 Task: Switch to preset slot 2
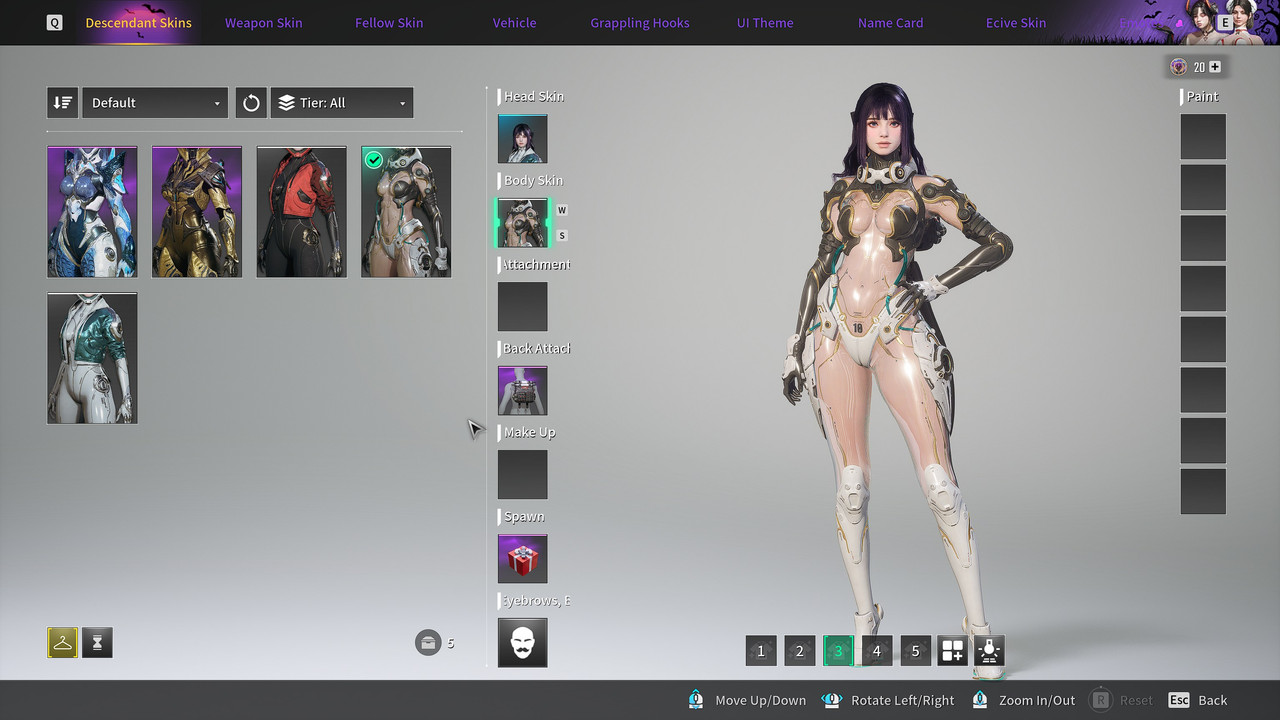pyautogui.click(x=799, y=651)
